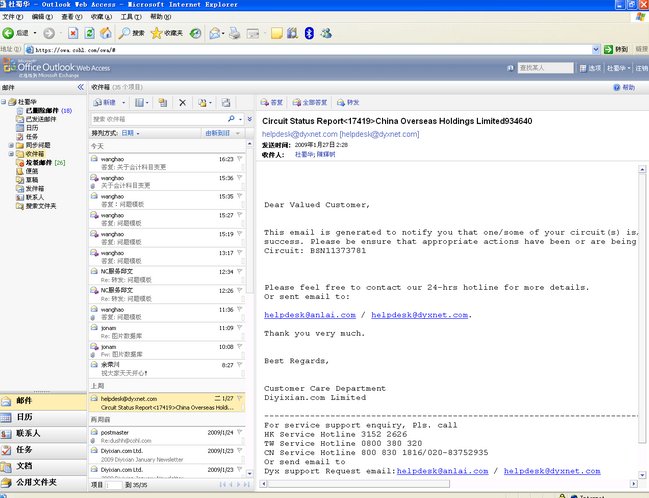Open the 编辑(E) menu
Viewport: 649px width, 498px height.
(42, 17)
